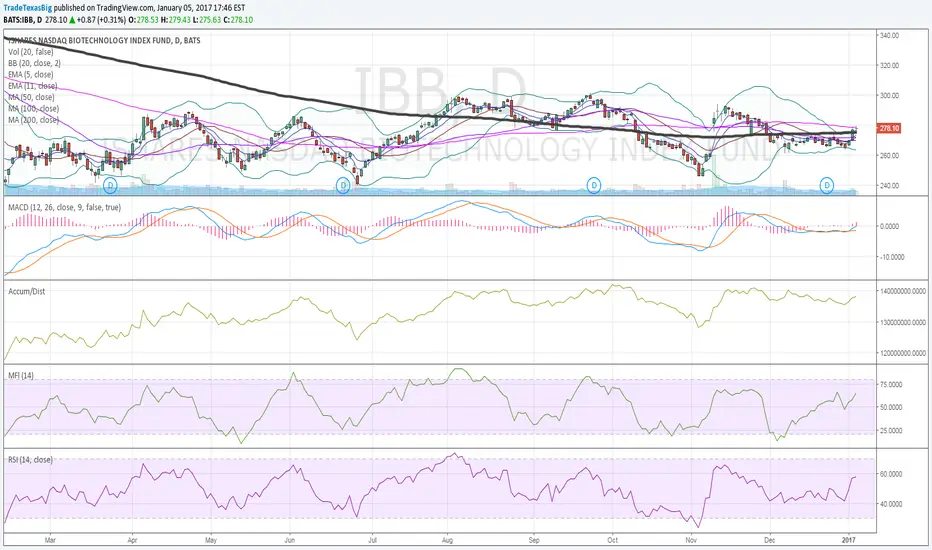Select the MA (50, close) indicator label

[31, 97]
